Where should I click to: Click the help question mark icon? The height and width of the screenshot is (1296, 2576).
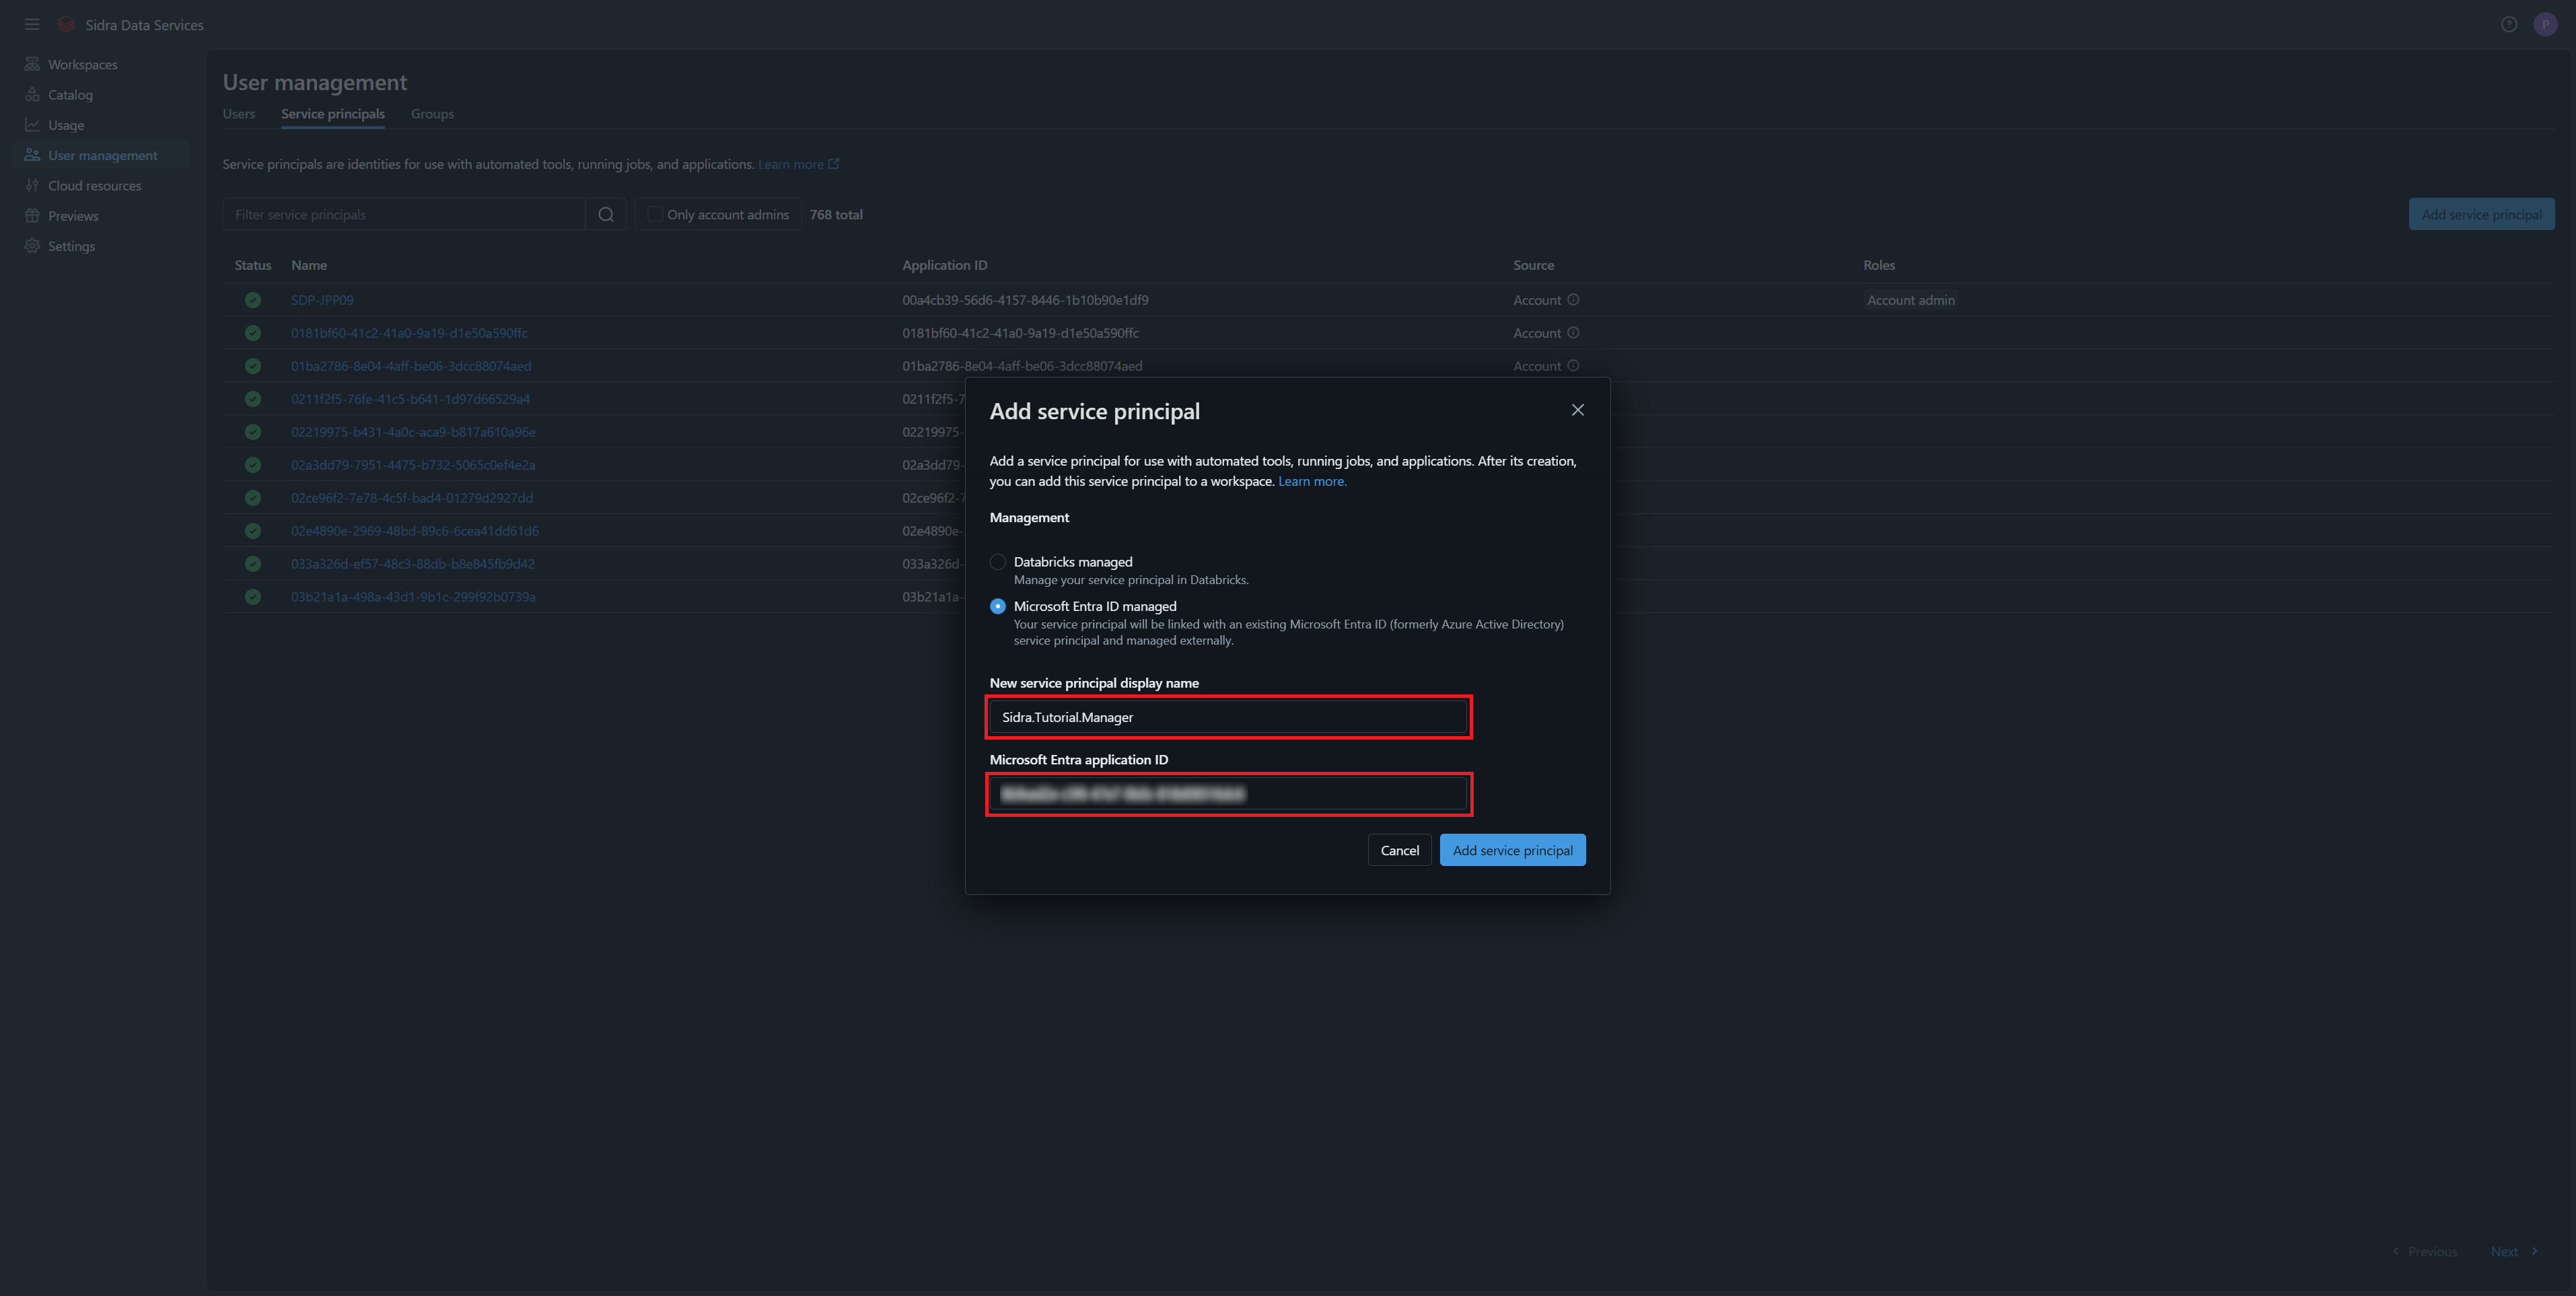(x=2508, y=24)
